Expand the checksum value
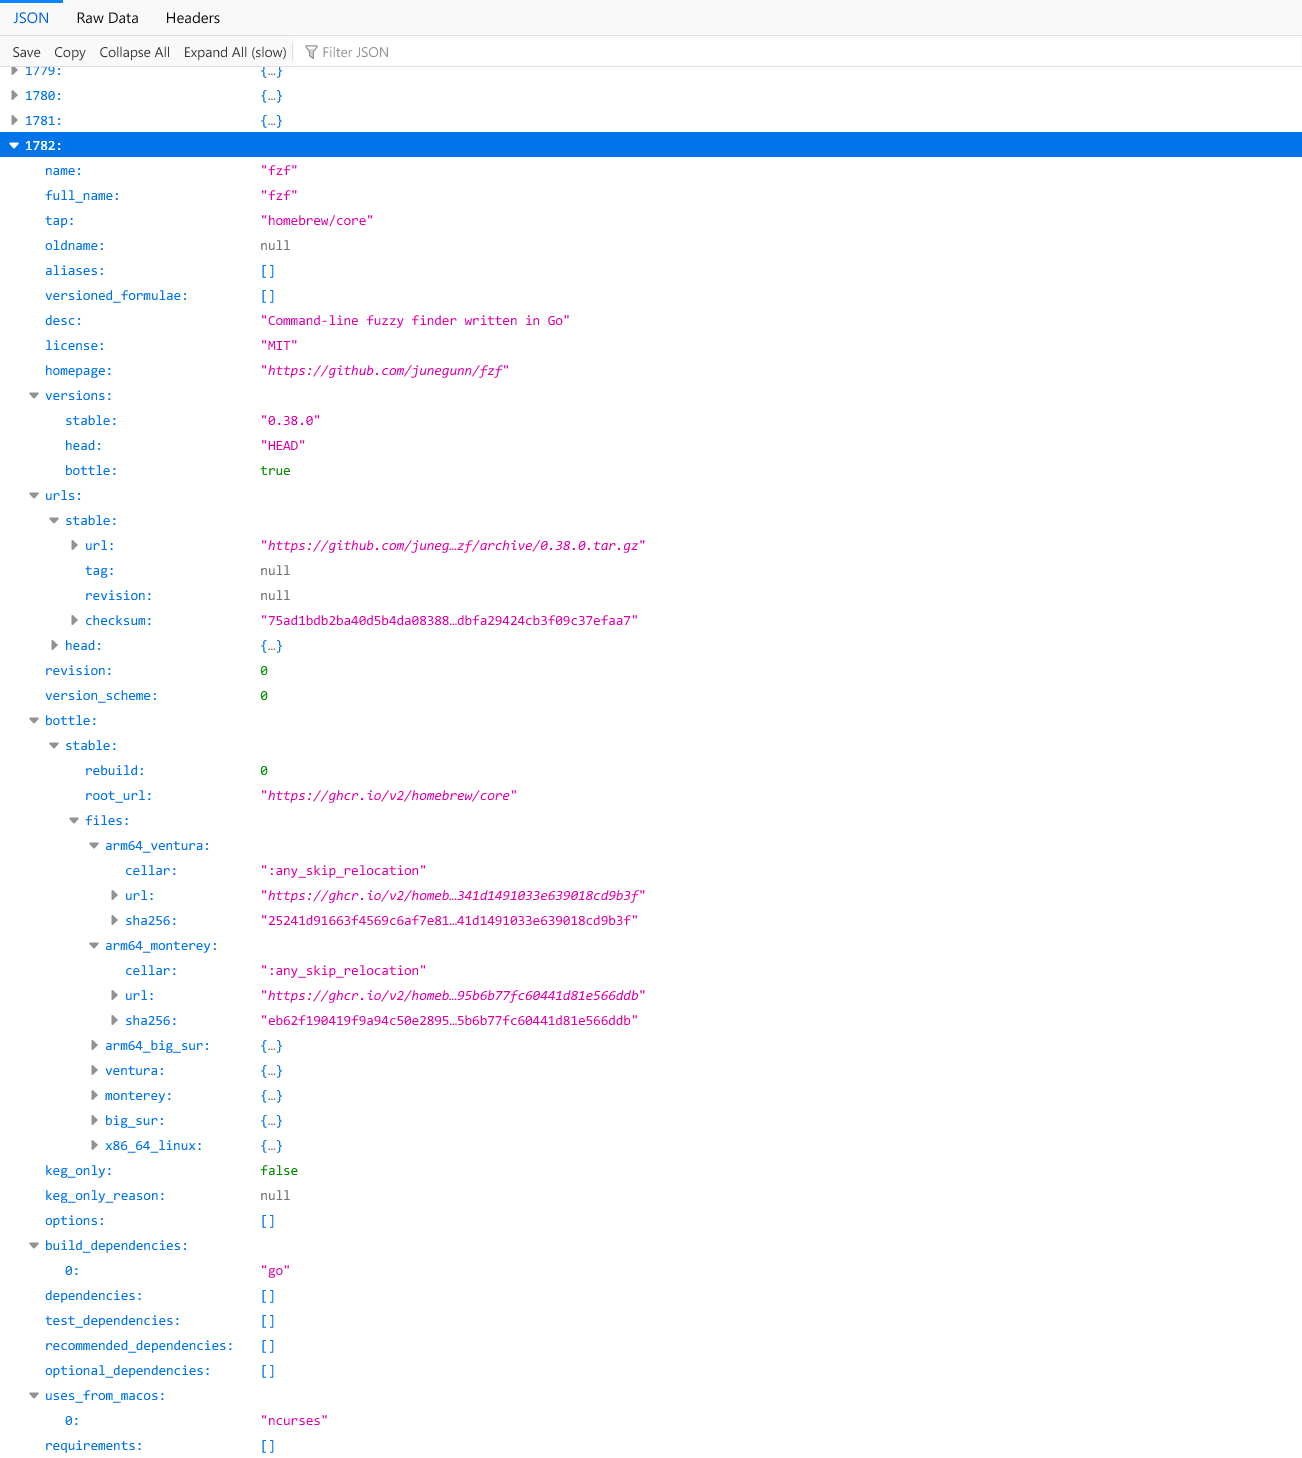The height and width of the screenshot is (1458, 1302). (x=74, y=620)
